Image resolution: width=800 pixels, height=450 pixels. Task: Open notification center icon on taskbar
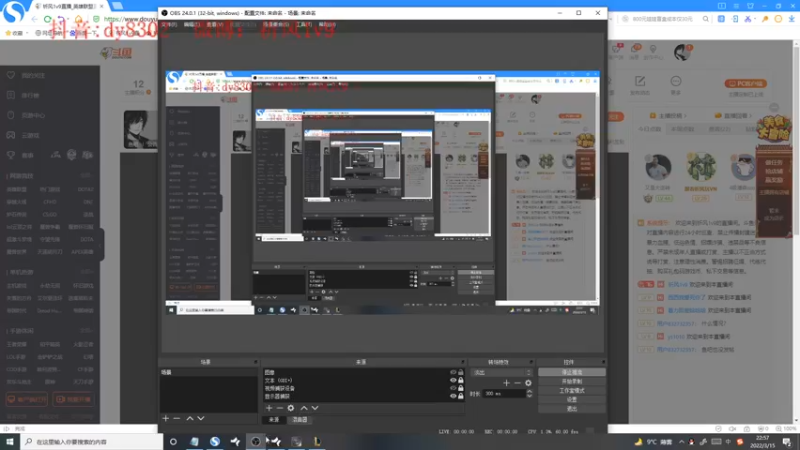coord(787,442)
